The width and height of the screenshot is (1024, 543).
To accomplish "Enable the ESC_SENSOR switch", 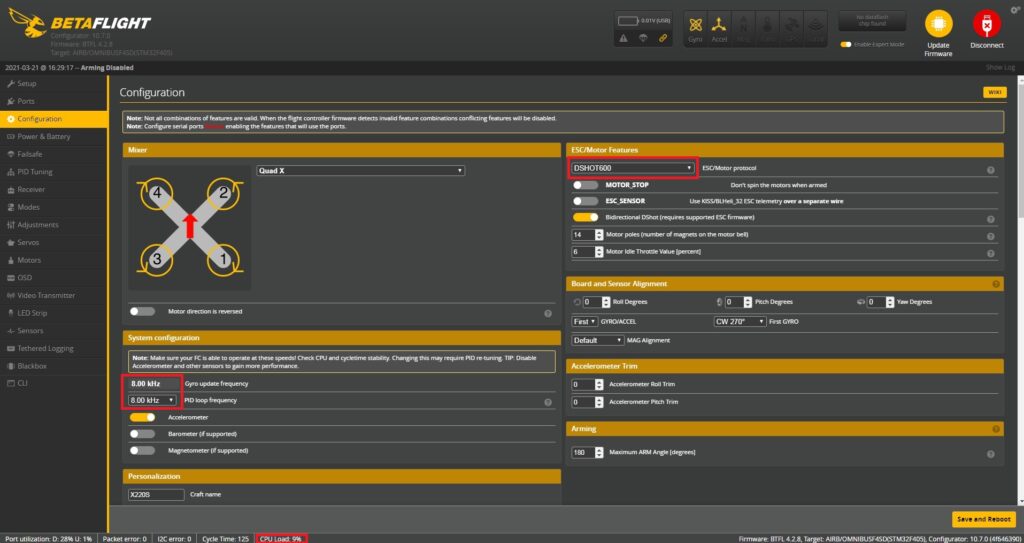I will pyautogui.click(x=585, y=201).
